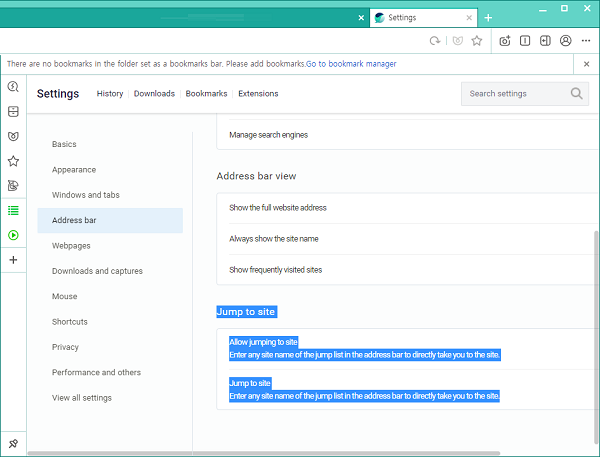Dismiss the bookmarks bar notice
600x457 pixels.
point(586,64)
